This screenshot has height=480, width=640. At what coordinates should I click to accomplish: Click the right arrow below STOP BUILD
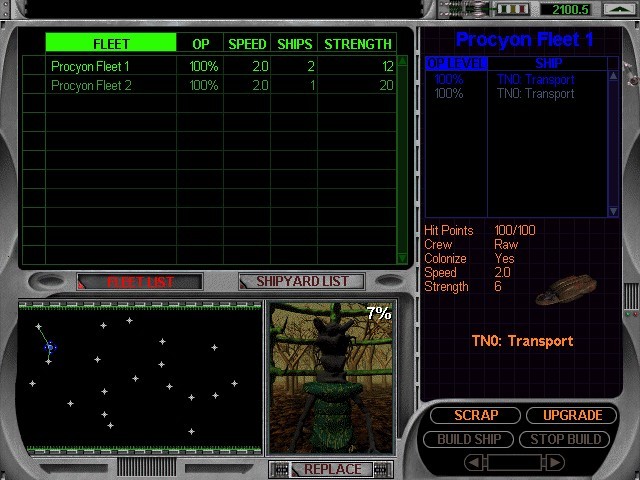pos(555,462)
